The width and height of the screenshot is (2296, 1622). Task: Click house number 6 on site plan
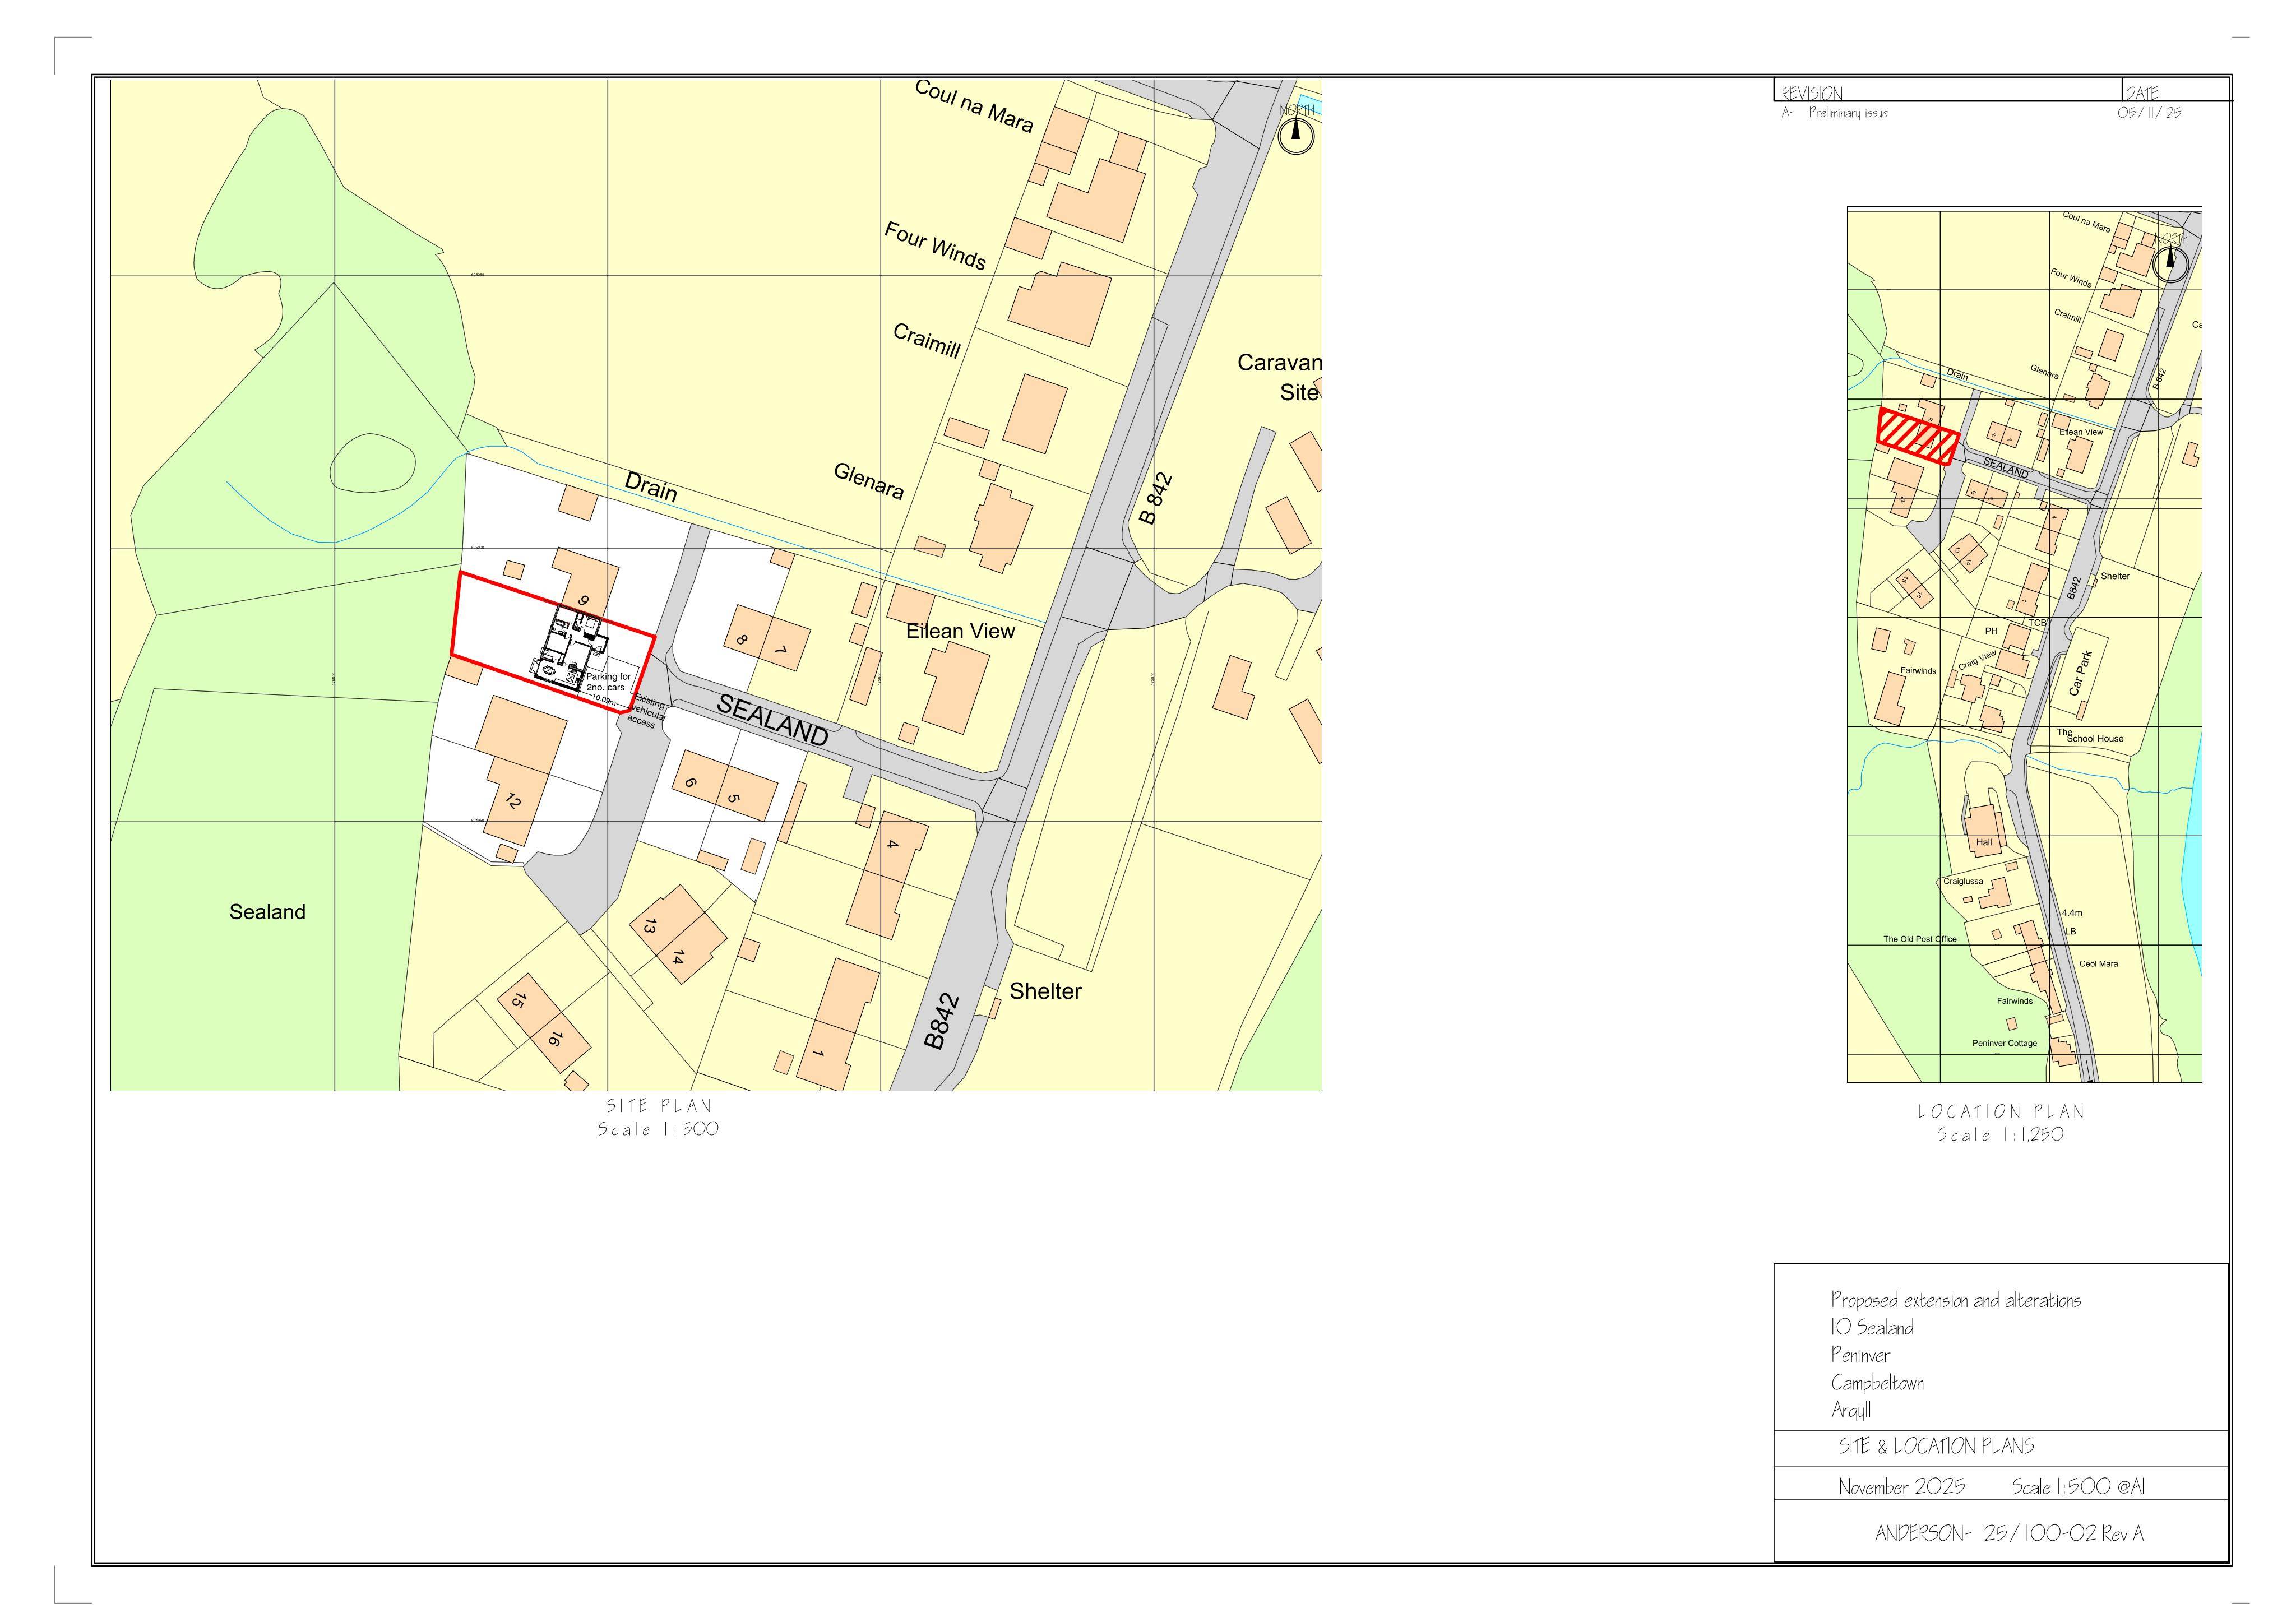[690, 783]
